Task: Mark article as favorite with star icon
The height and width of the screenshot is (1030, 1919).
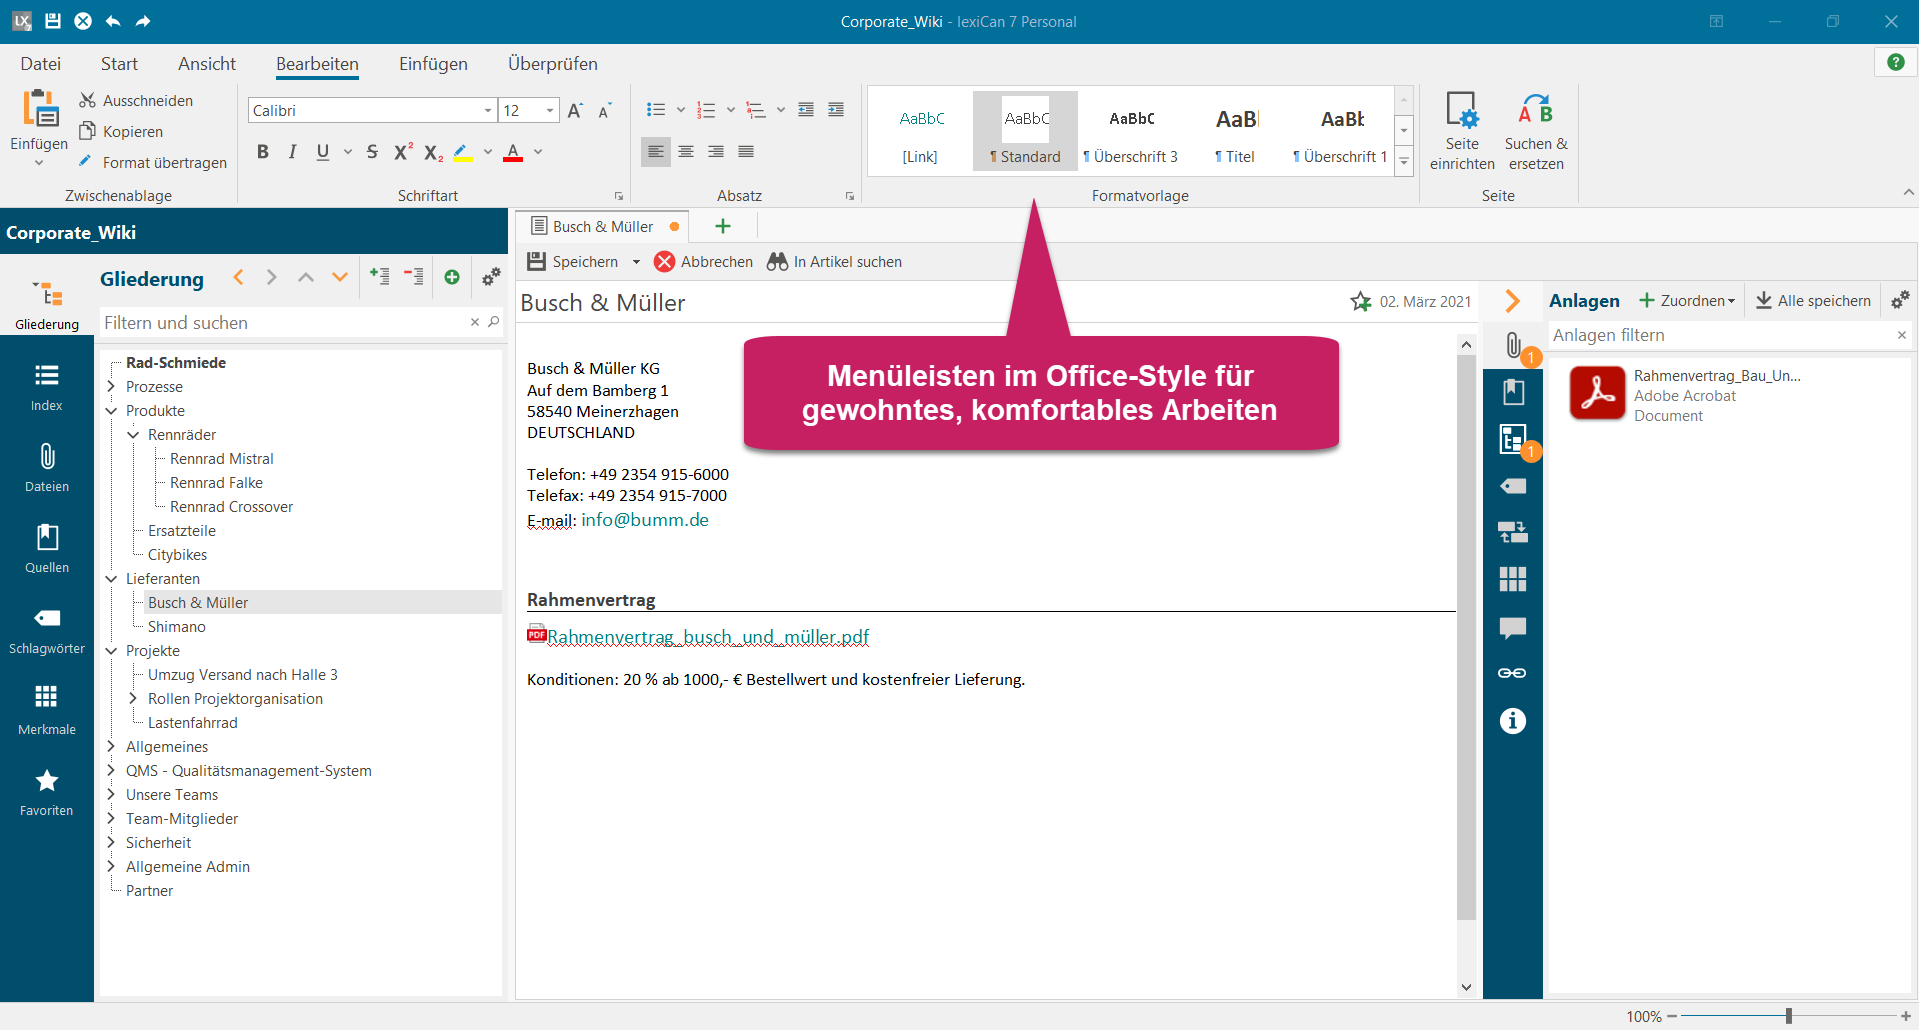Action: point(1360,302)
